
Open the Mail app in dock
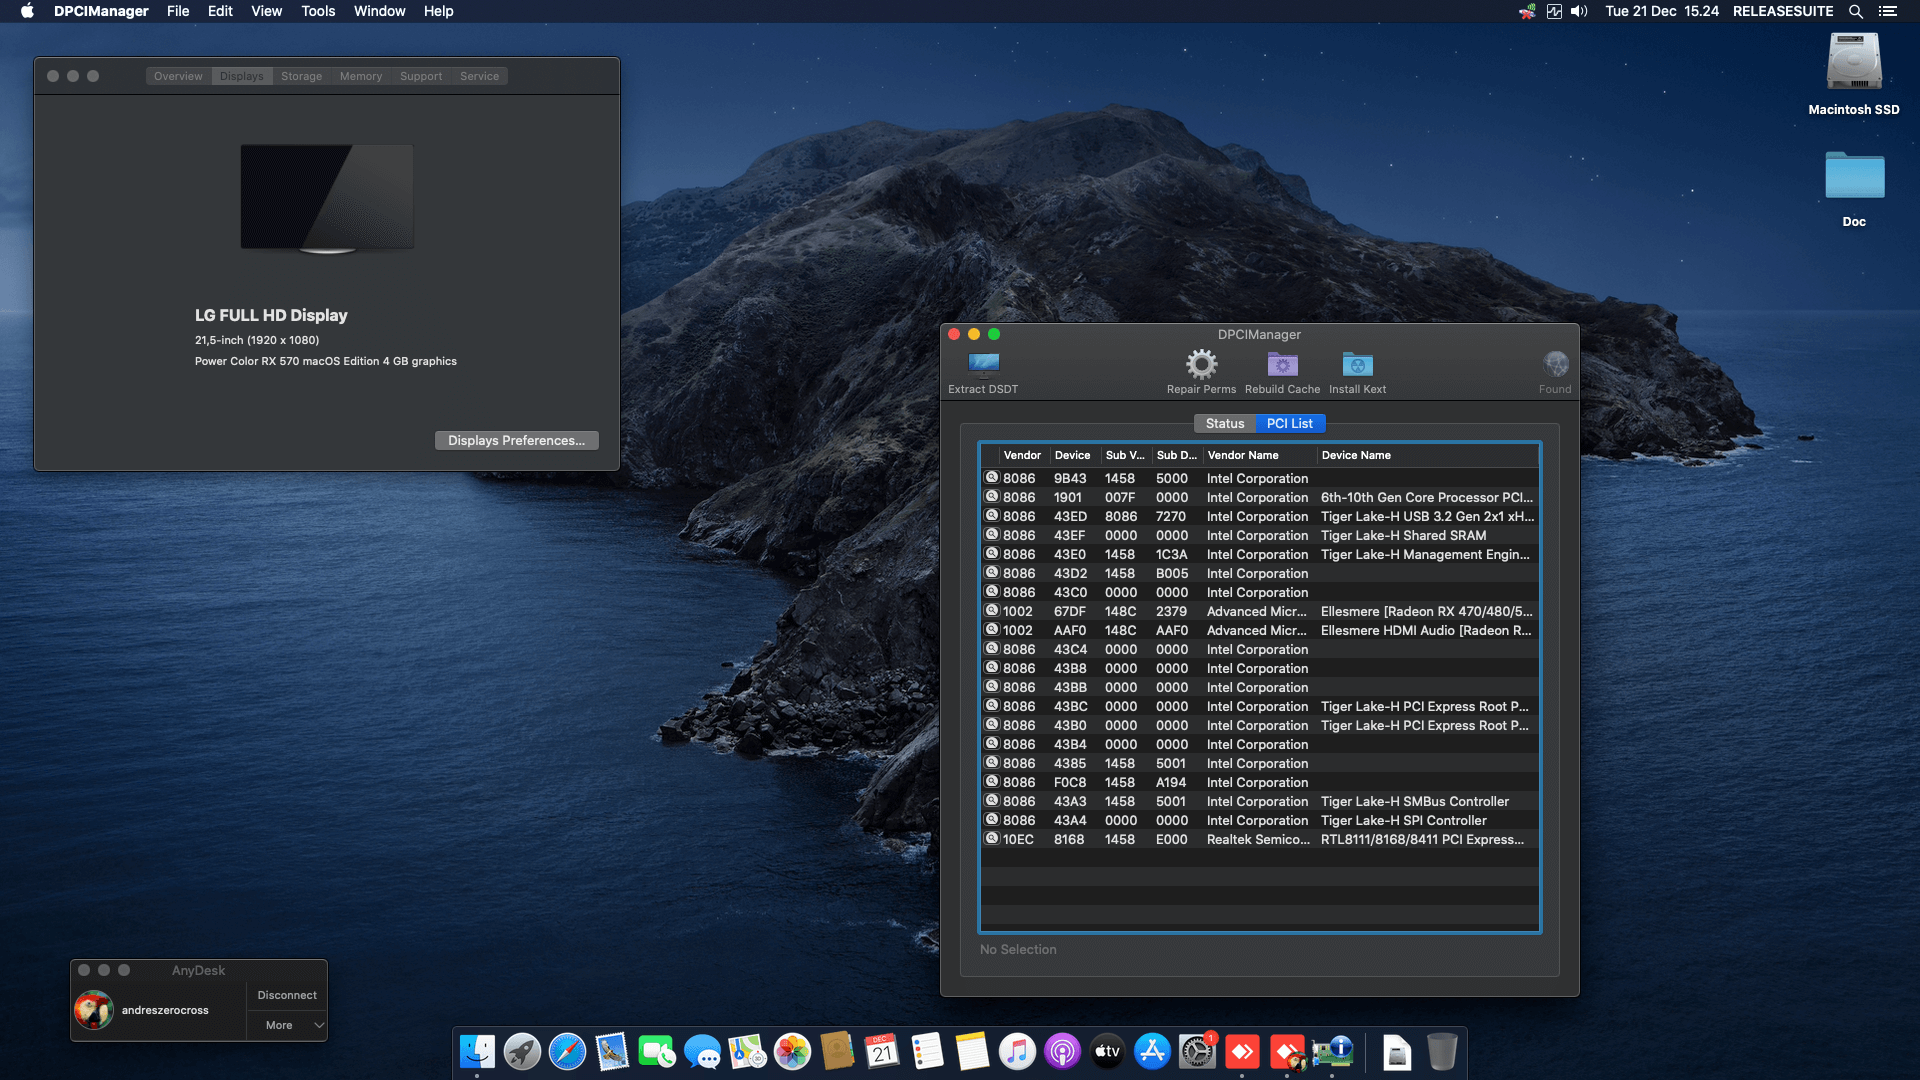click(x=612, y=1052)
